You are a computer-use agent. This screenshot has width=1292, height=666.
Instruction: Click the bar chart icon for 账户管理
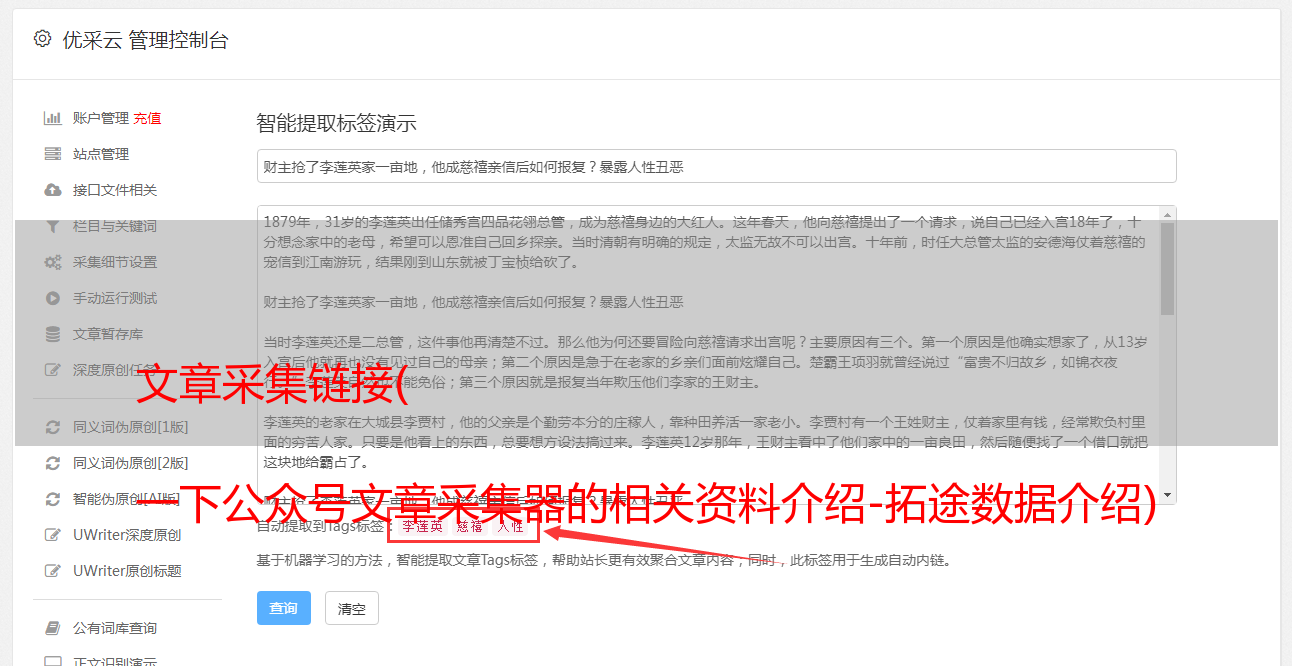pos(53,118)
